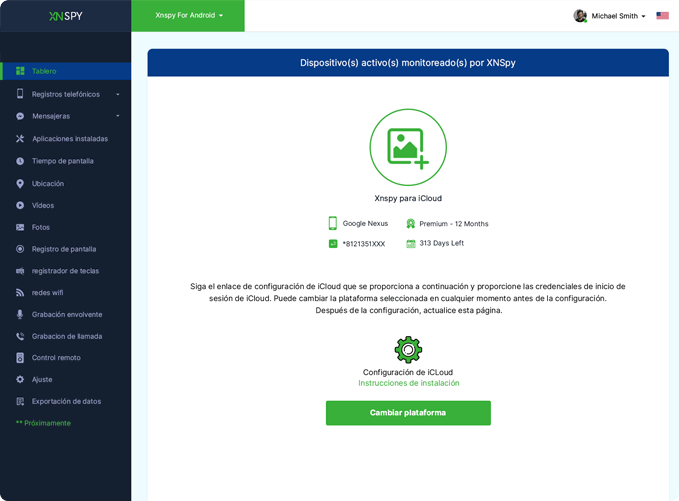Click the redes wifi sidebar icon
Viewport: 679px width, 501px height.
(x=20, y=292)
